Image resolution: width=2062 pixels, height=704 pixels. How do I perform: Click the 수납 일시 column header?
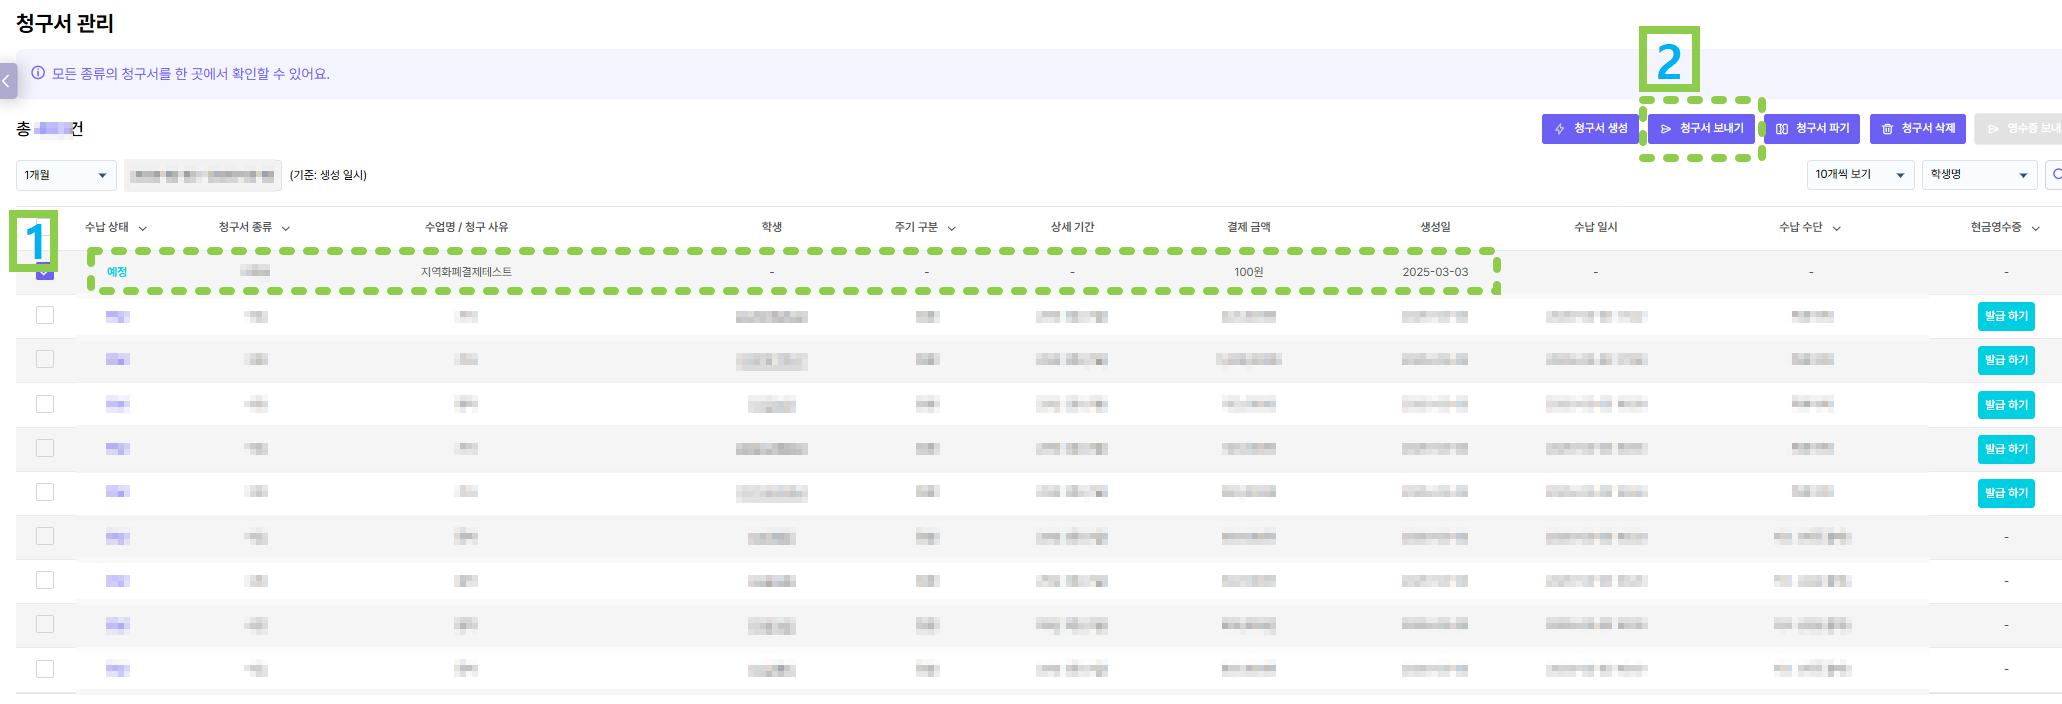tap(1595, 227)
